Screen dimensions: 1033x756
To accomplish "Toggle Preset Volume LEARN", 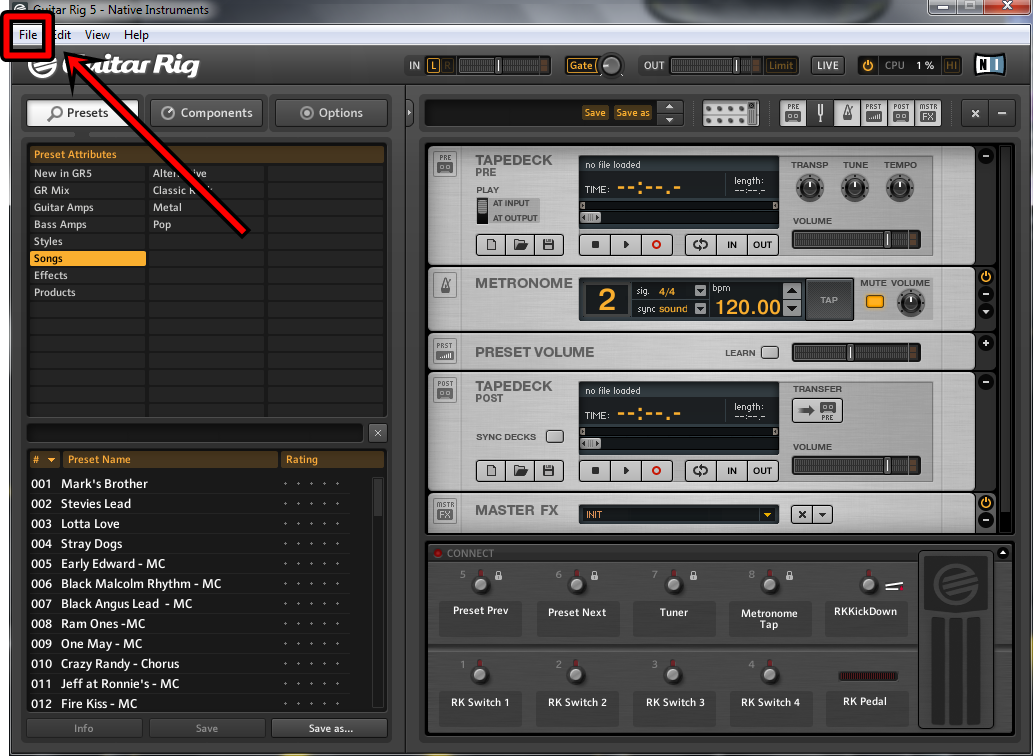I will click(769, 352).
